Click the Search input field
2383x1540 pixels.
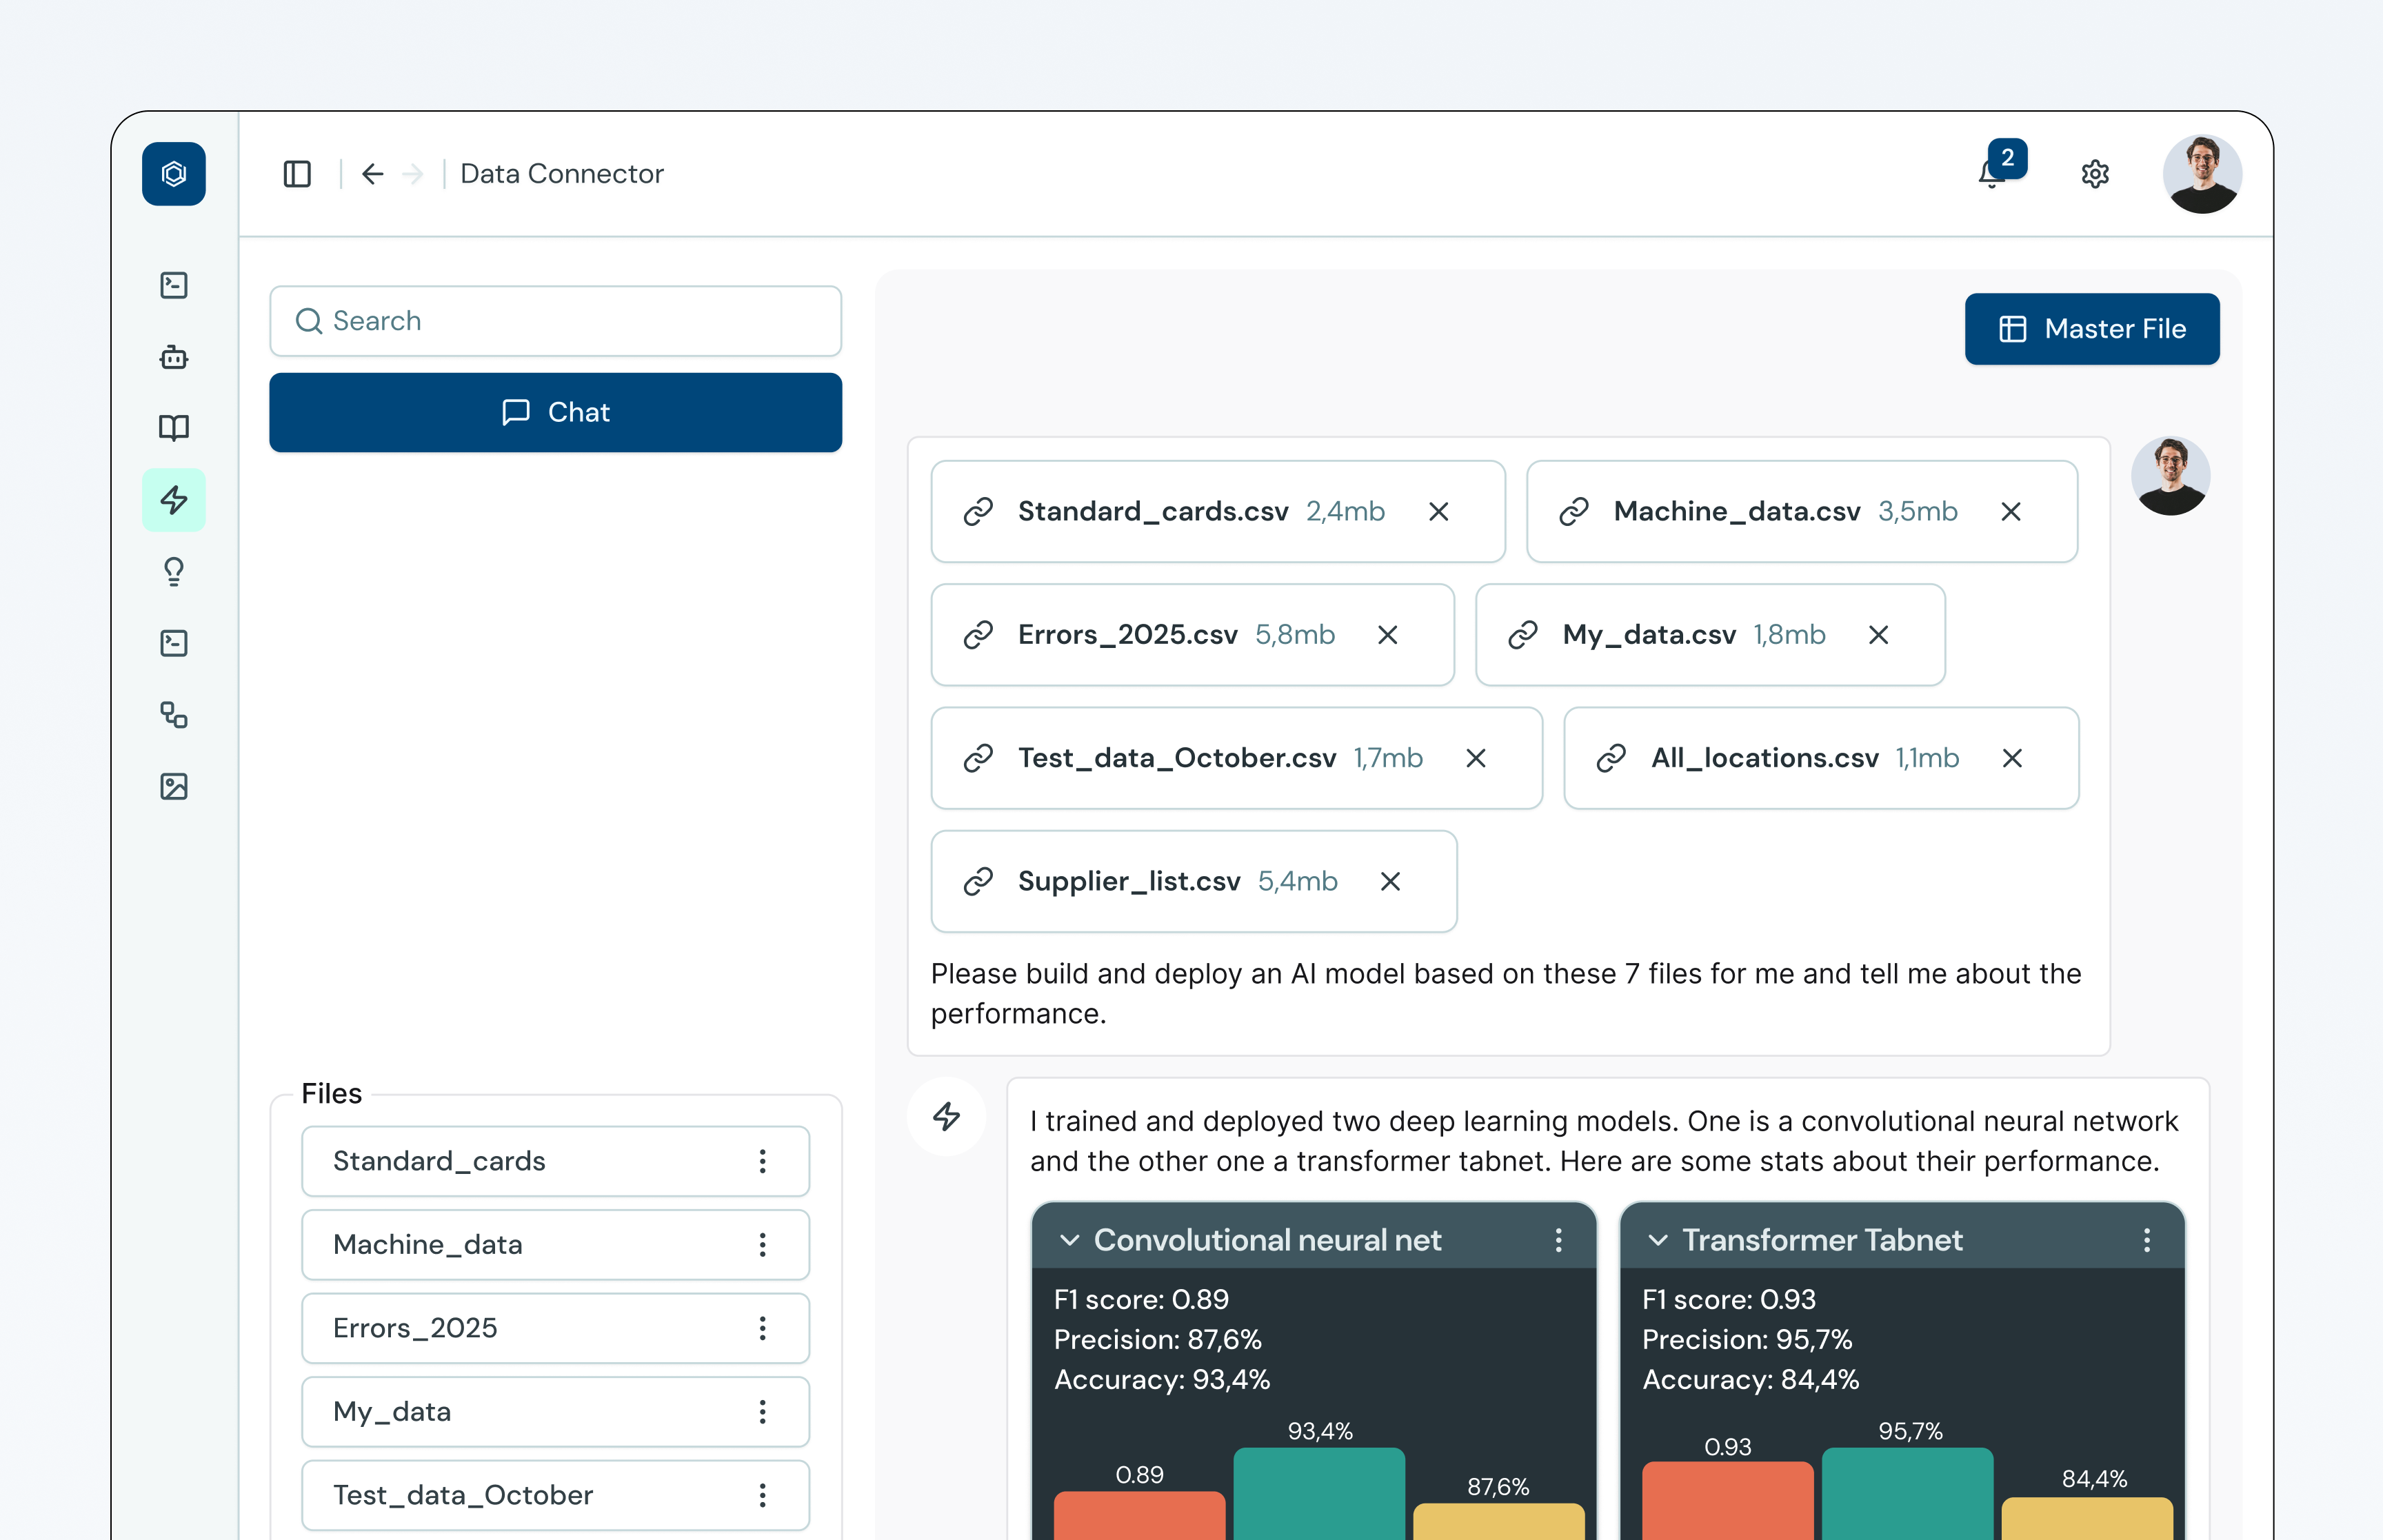[x=555, y=321]
